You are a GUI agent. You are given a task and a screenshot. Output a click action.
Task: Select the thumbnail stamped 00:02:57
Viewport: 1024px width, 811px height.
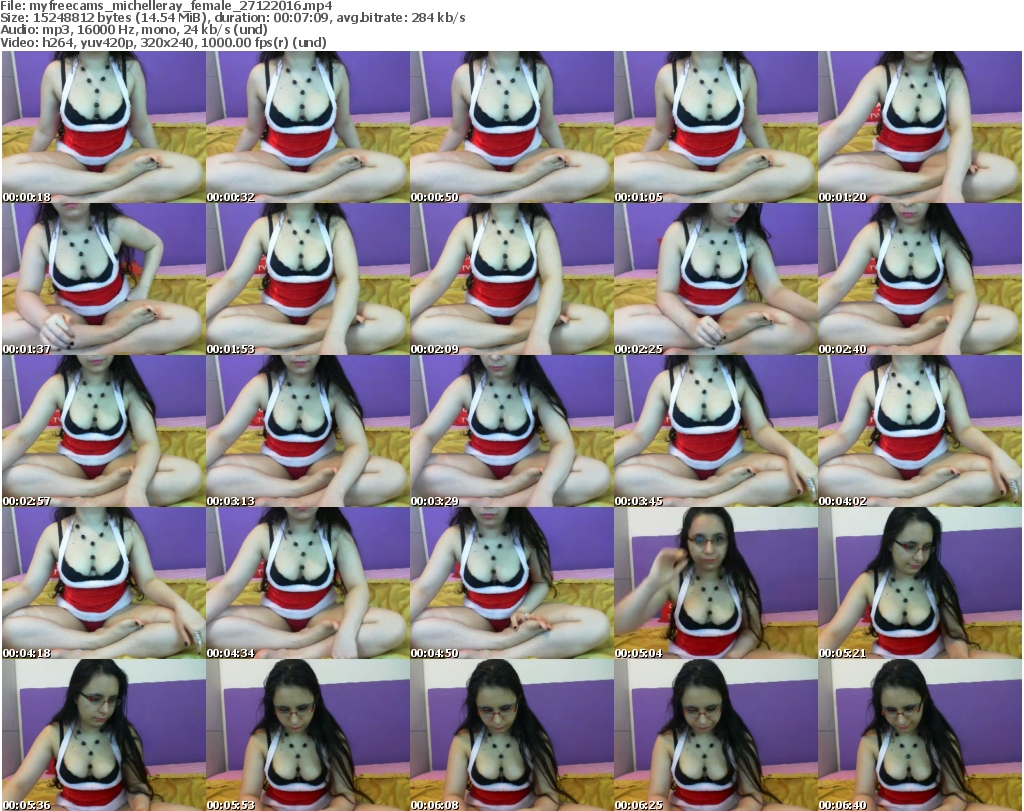(104, 431)
